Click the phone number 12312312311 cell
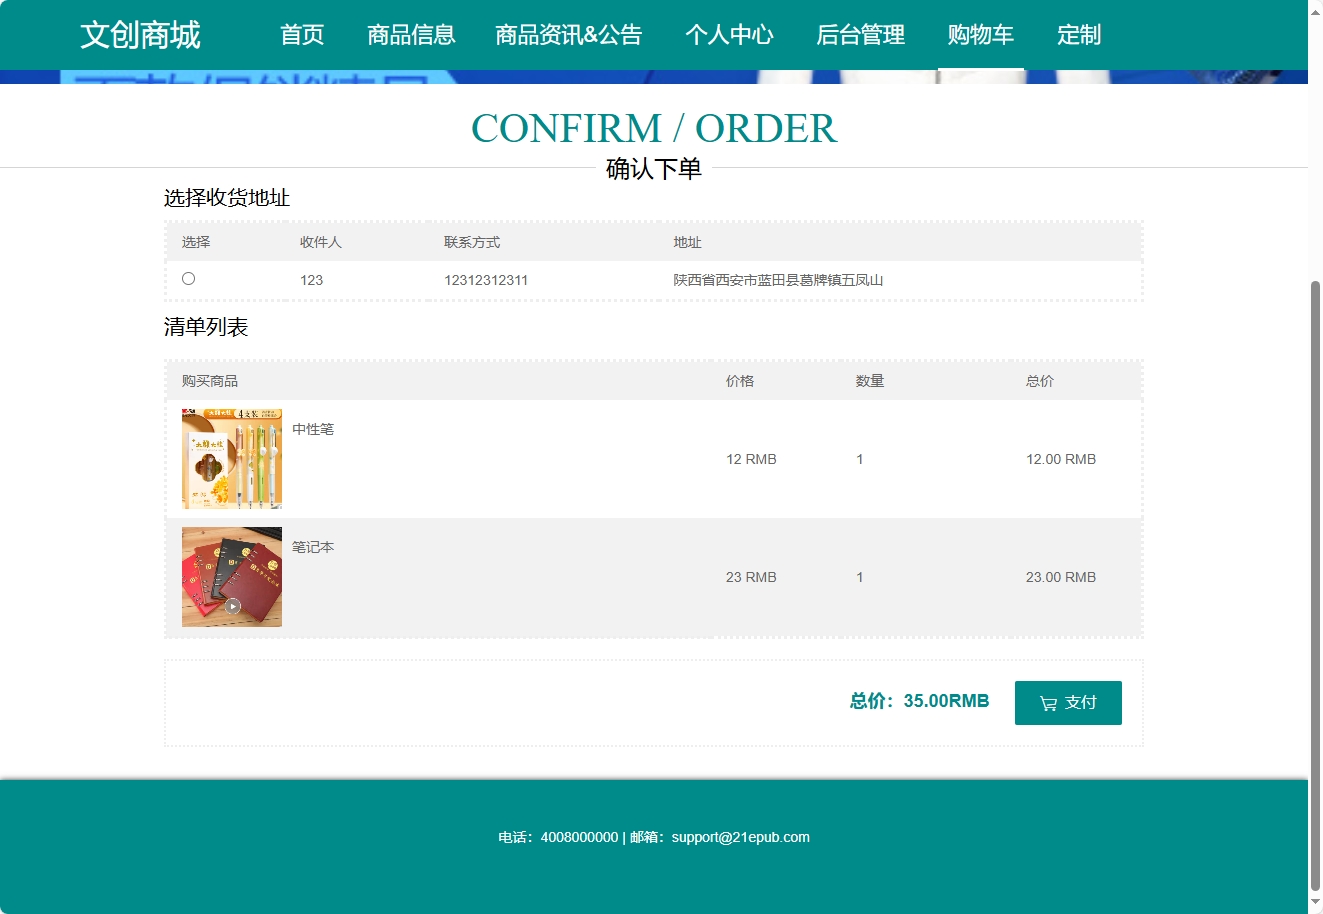The image size is (1323, 914). tap(486, 280)
